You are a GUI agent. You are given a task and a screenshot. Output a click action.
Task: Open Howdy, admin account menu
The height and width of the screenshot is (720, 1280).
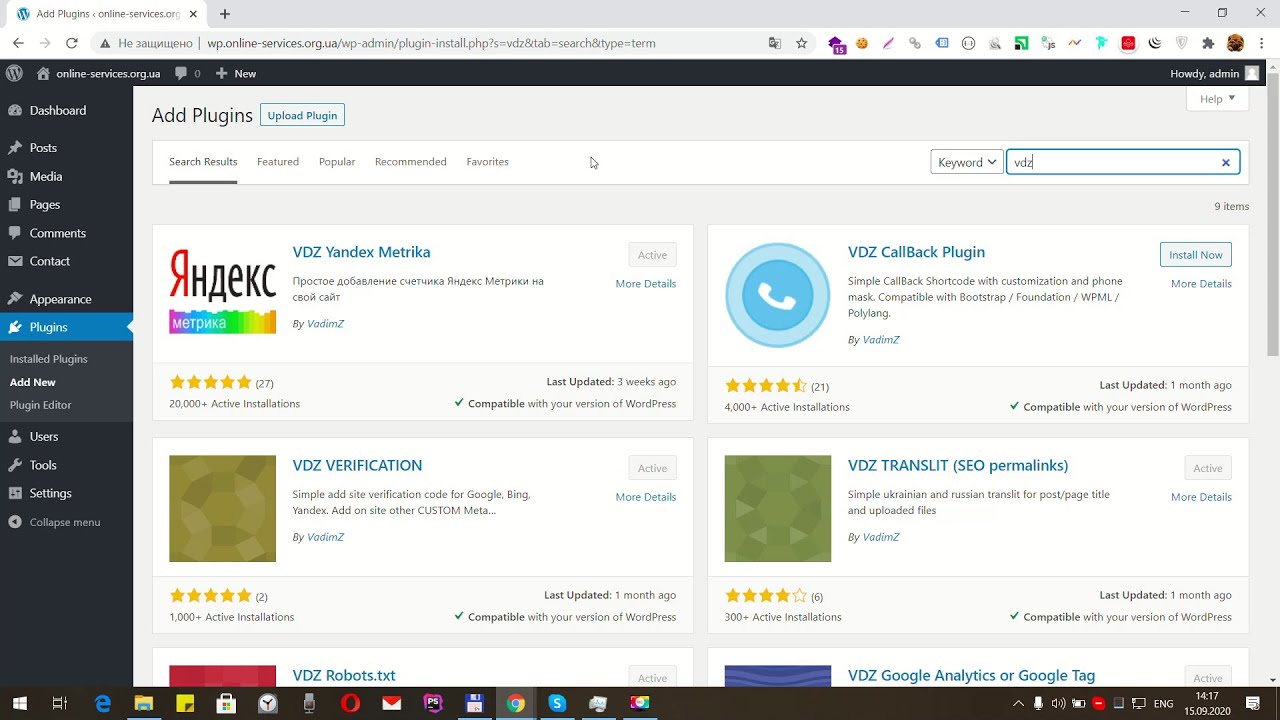pyautogui.click(x=1214, y=73)
